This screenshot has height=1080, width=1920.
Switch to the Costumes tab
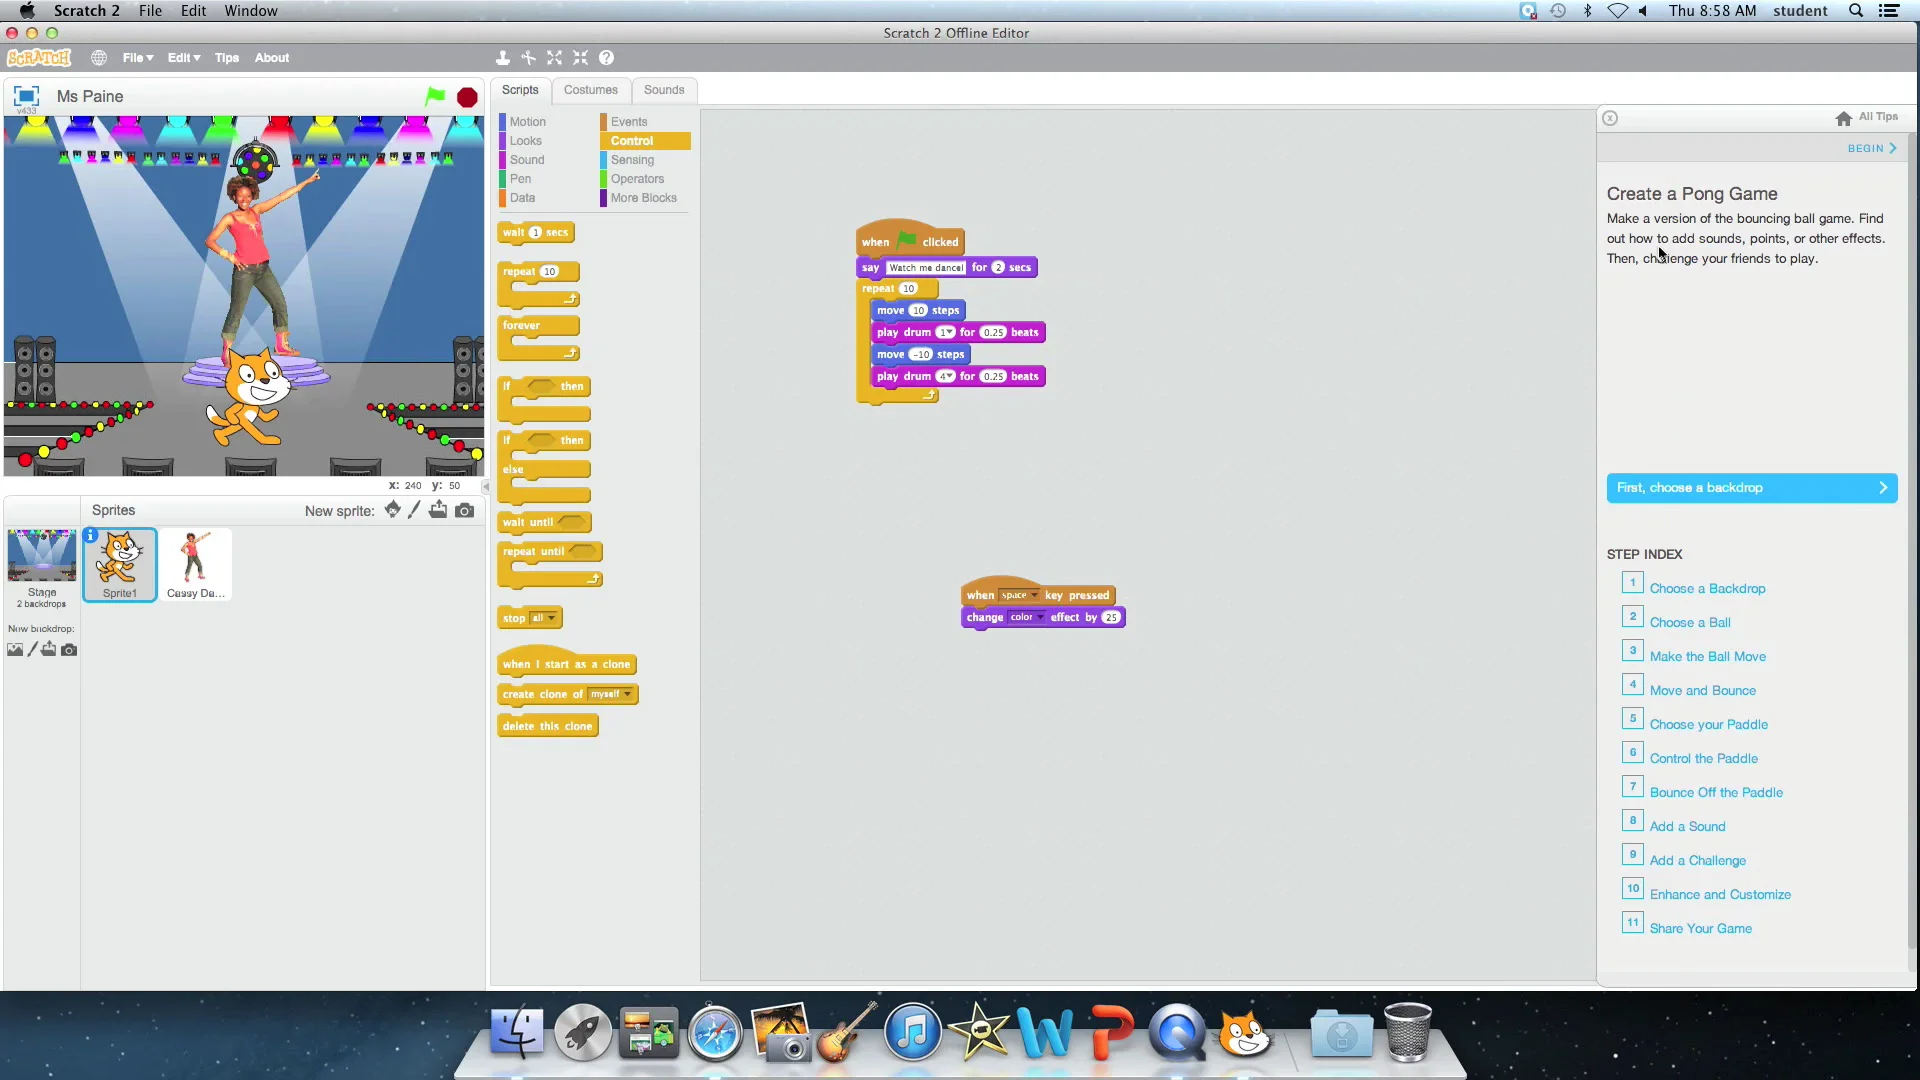(591, 90)
